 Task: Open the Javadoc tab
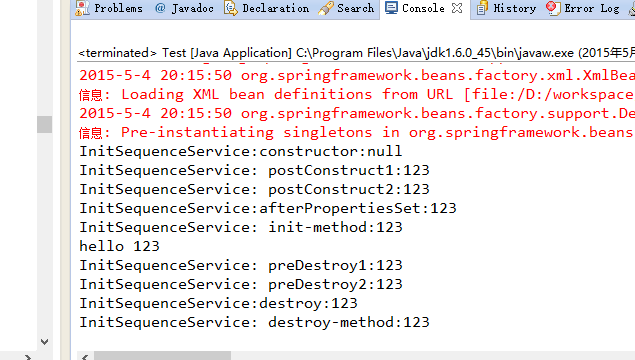pyautogui.click(x=184, y=8)
